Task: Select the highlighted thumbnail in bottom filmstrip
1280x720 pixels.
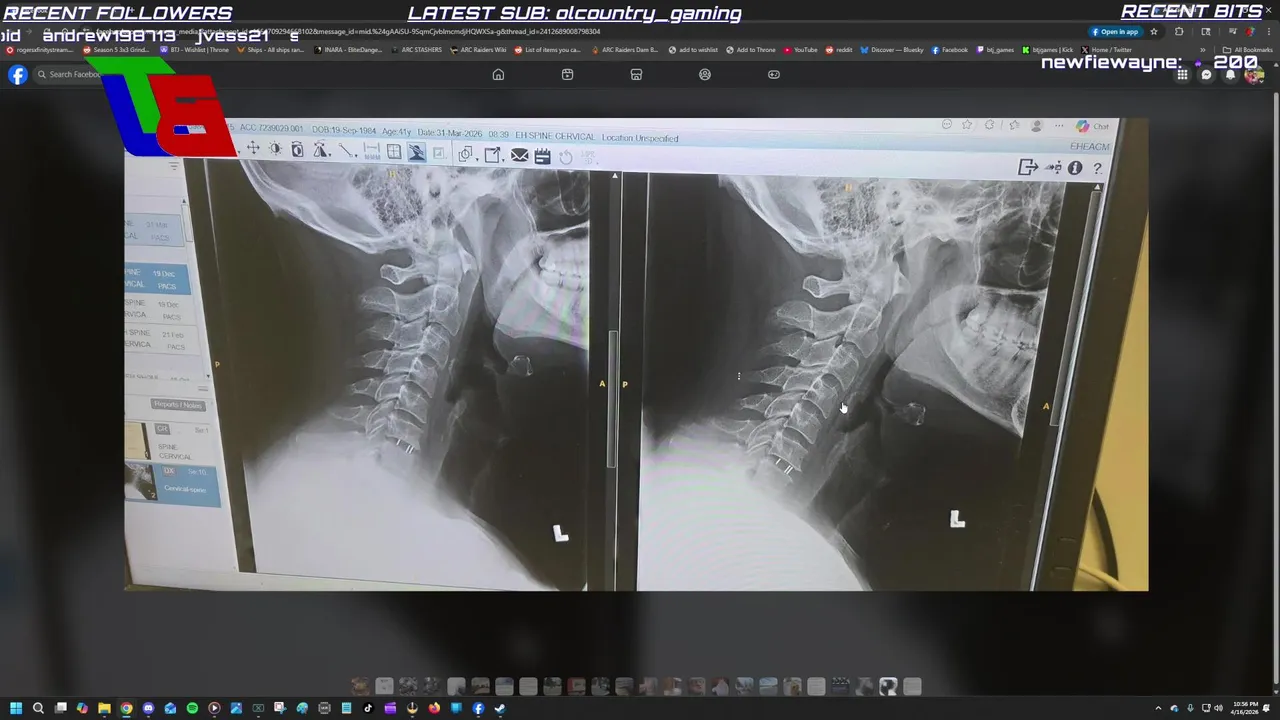Action: pos(888,686)
